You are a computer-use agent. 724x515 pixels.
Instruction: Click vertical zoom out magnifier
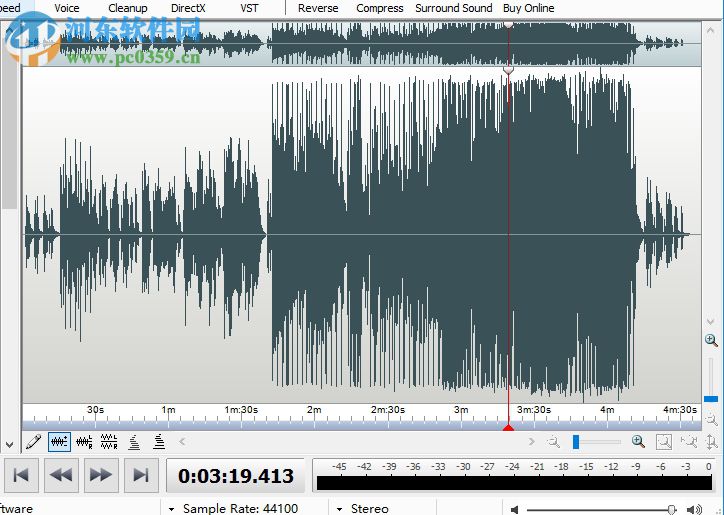pos(711,419)
